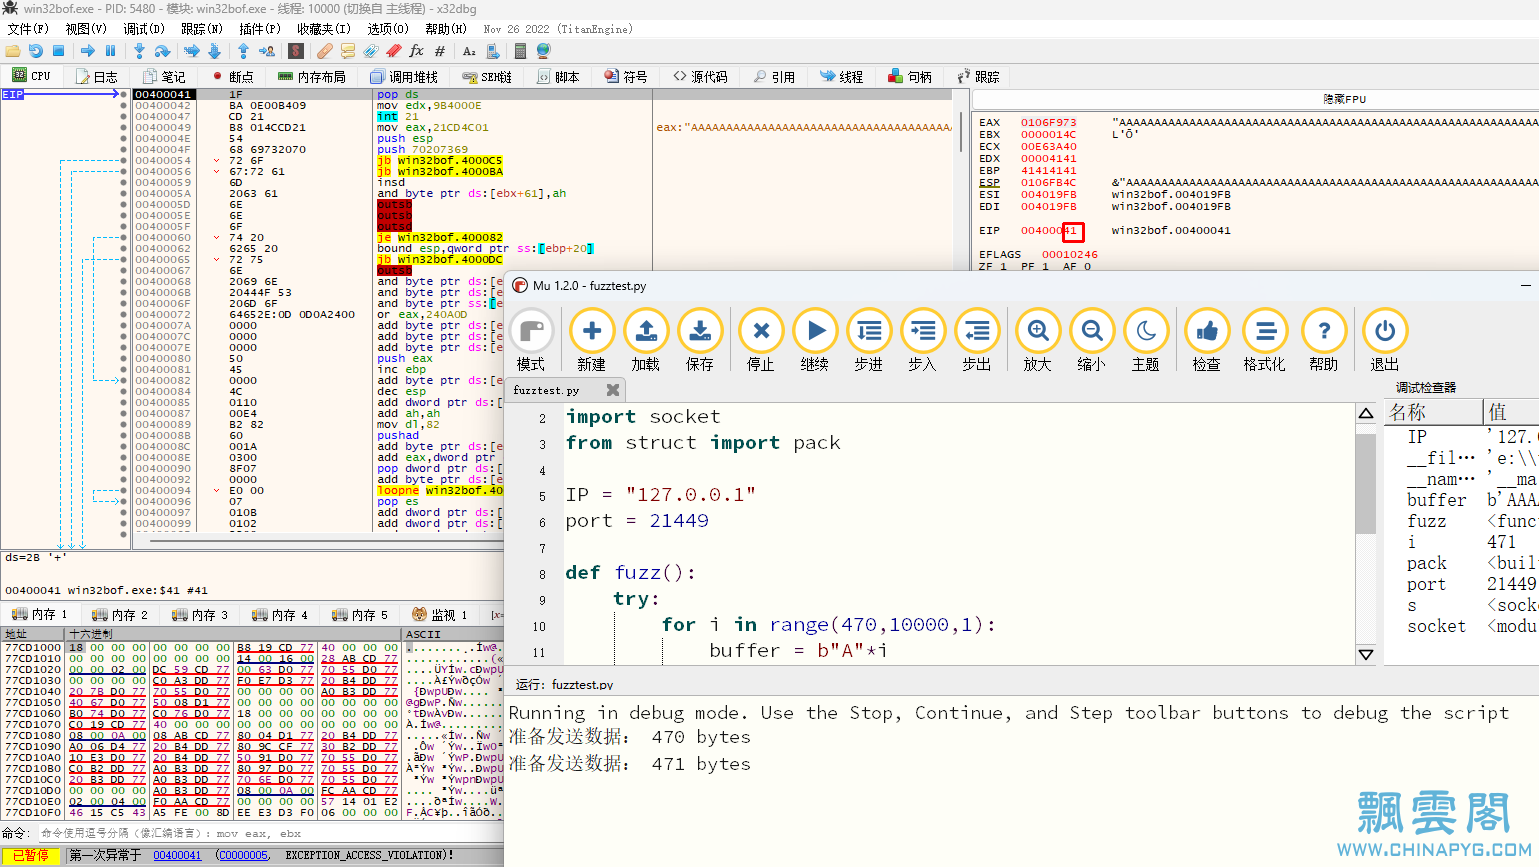The height and width of the screenshot is (867, 1539).
Task: Quit Mu with the 退出 button
Action: [1385, 341]
